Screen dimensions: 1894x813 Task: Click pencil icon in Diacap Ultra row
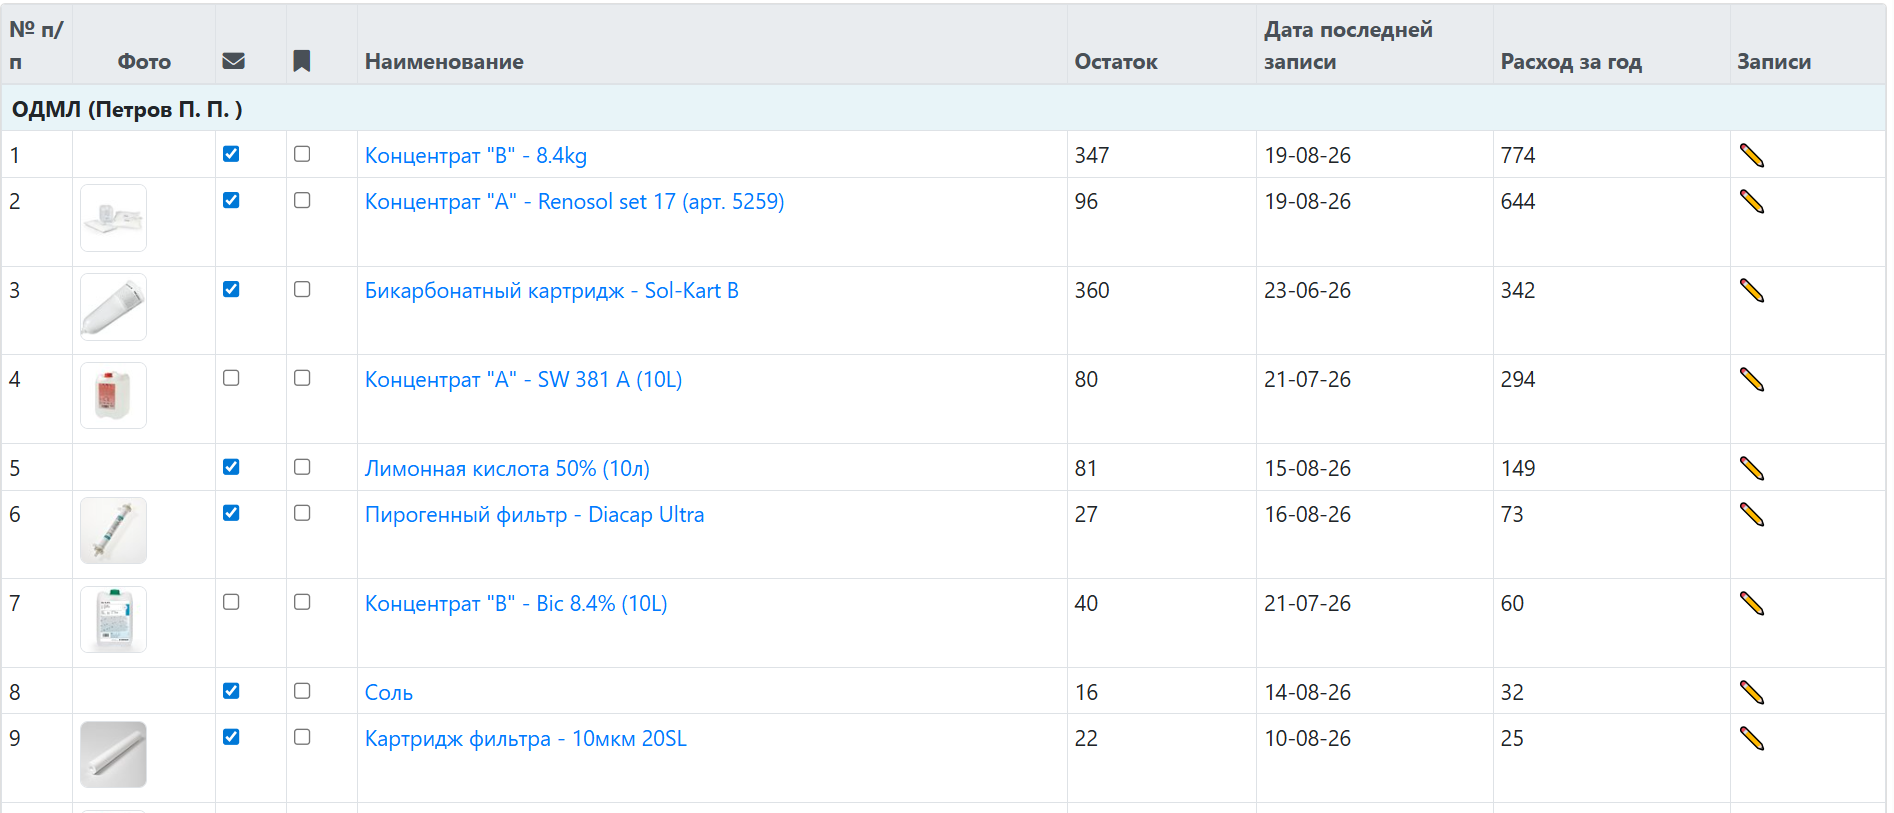point(1751,514)
